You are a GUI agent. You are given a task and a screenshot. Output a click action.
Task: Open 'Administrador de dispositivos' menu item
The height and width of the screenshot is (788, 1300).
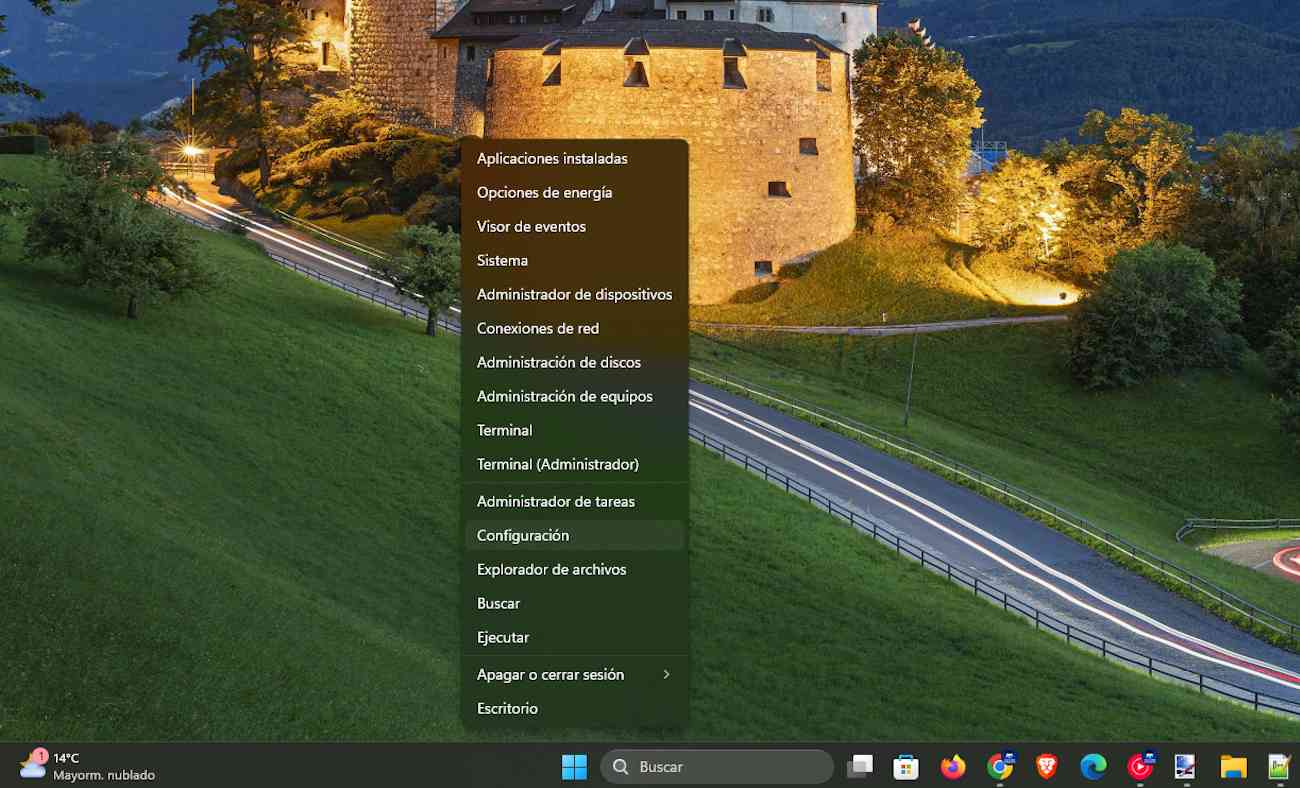[x=574, y=294]
